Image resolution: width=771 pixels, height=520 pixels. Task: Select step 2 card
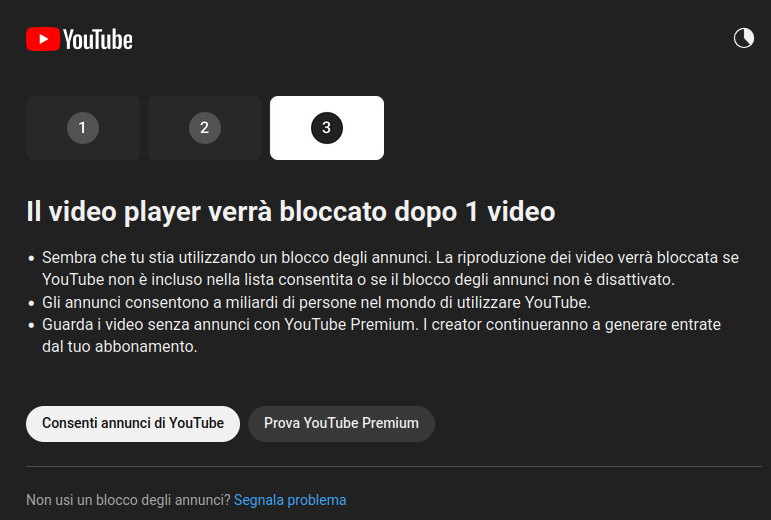pos(205,128)
